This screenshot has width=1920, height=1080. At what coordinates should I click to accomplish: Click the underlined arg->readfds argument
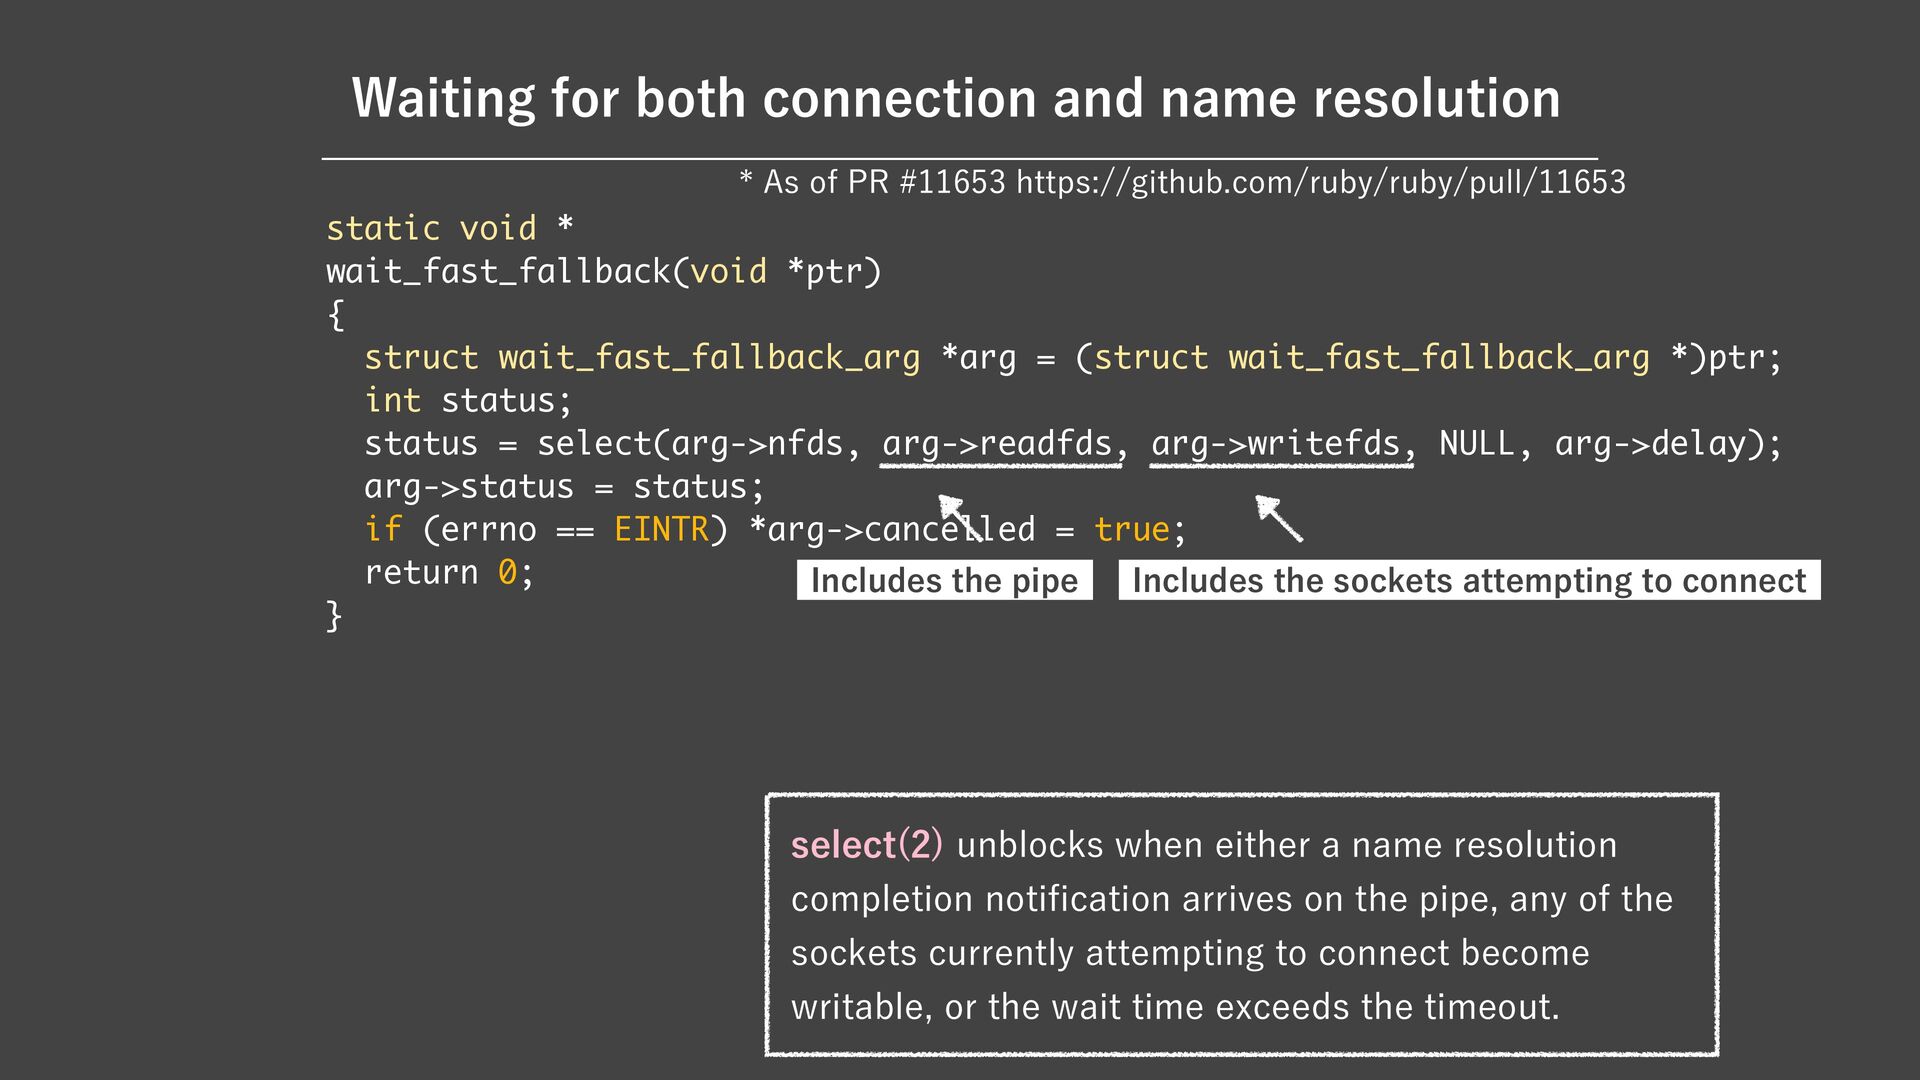tap(1000, 443)
